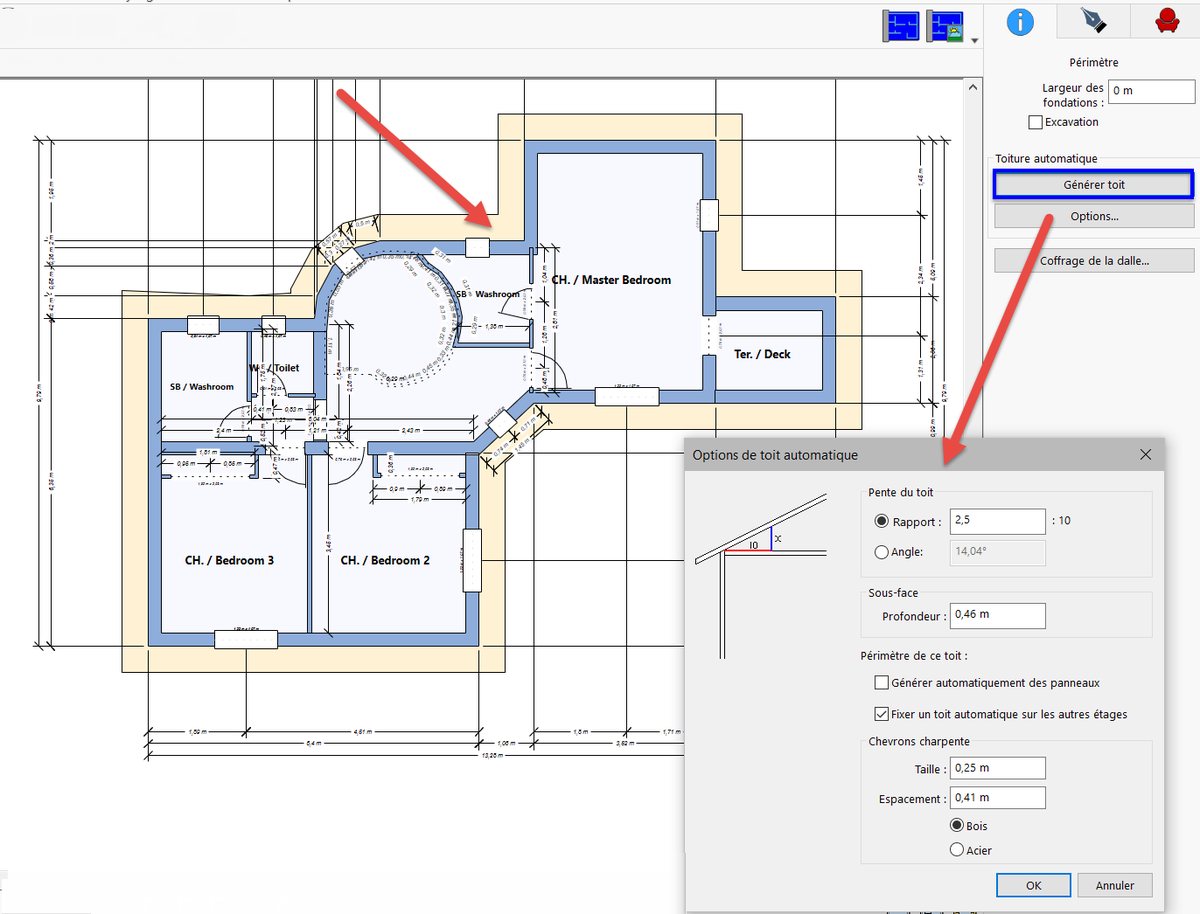Switch to the info properties tab
This screenshot has height=914, width=1200.
[x=1020, y=21]
